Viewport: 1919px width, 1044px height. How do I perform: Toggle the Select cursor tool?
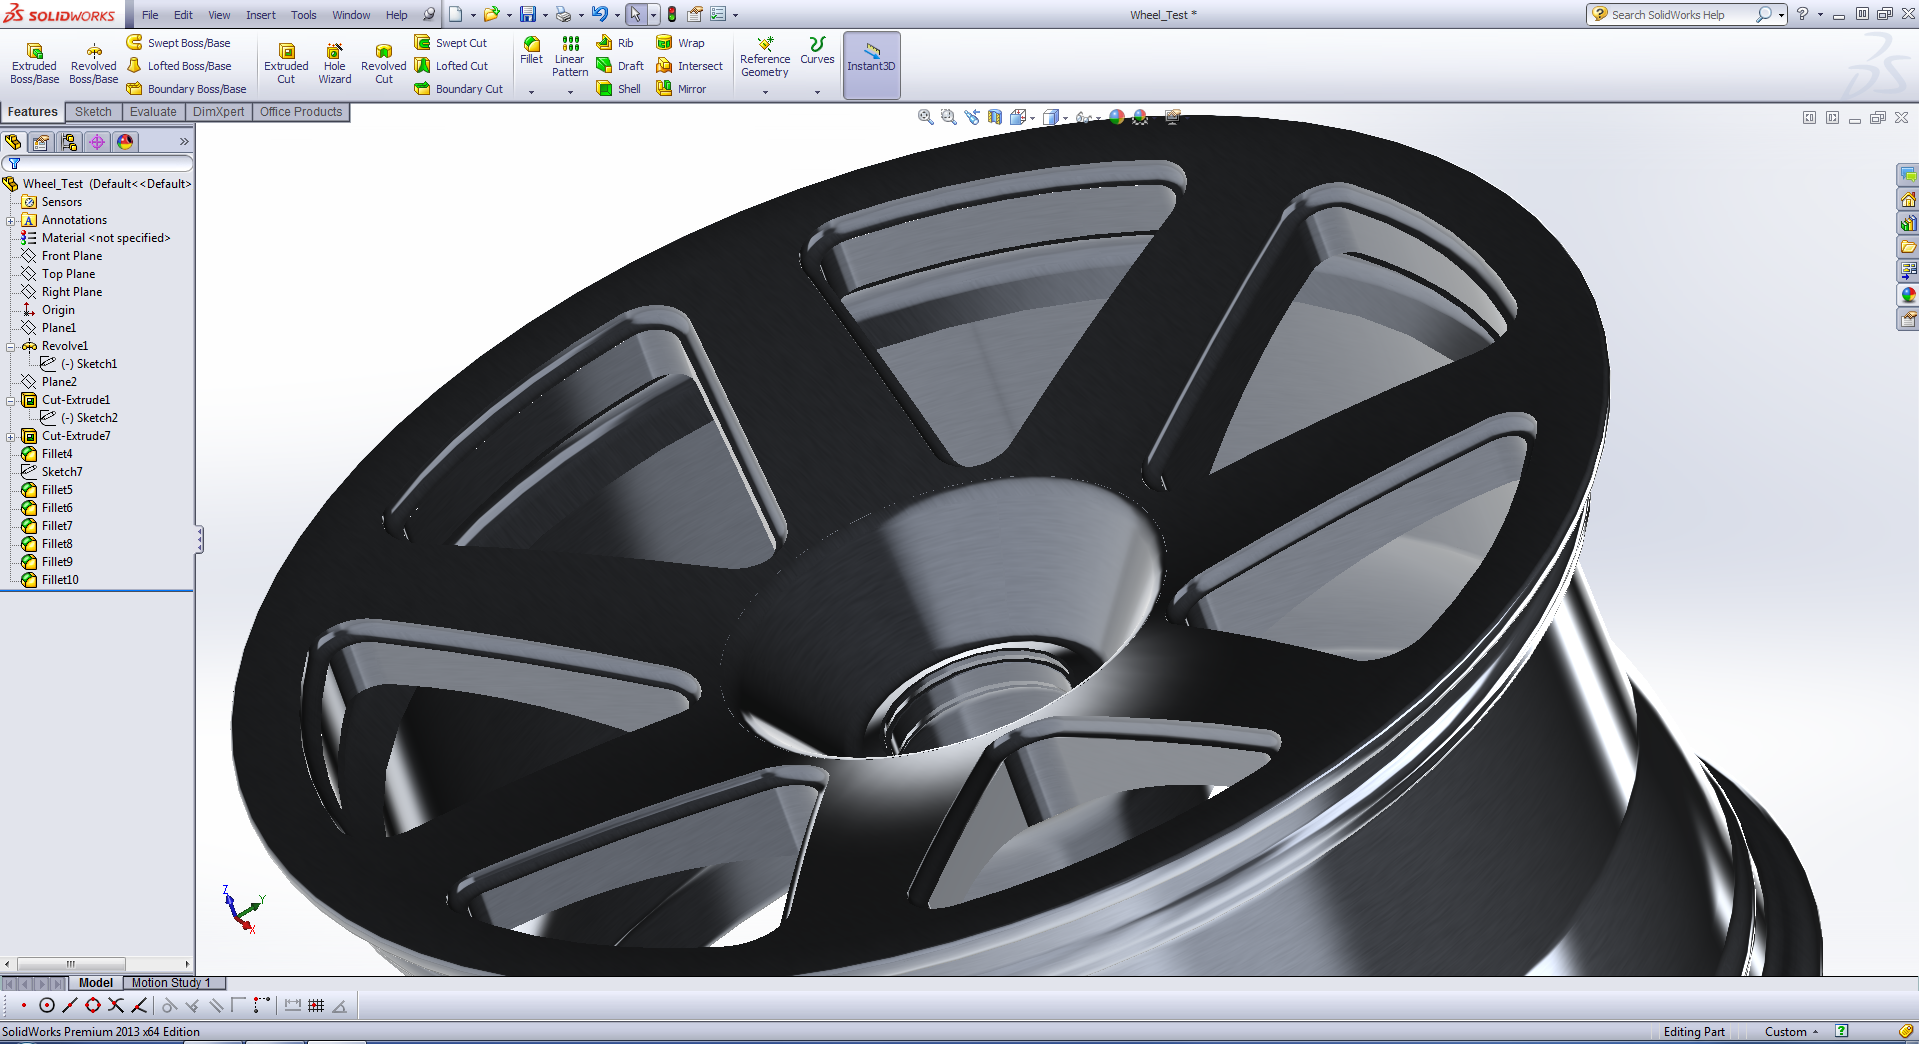[x=635, y=14]
